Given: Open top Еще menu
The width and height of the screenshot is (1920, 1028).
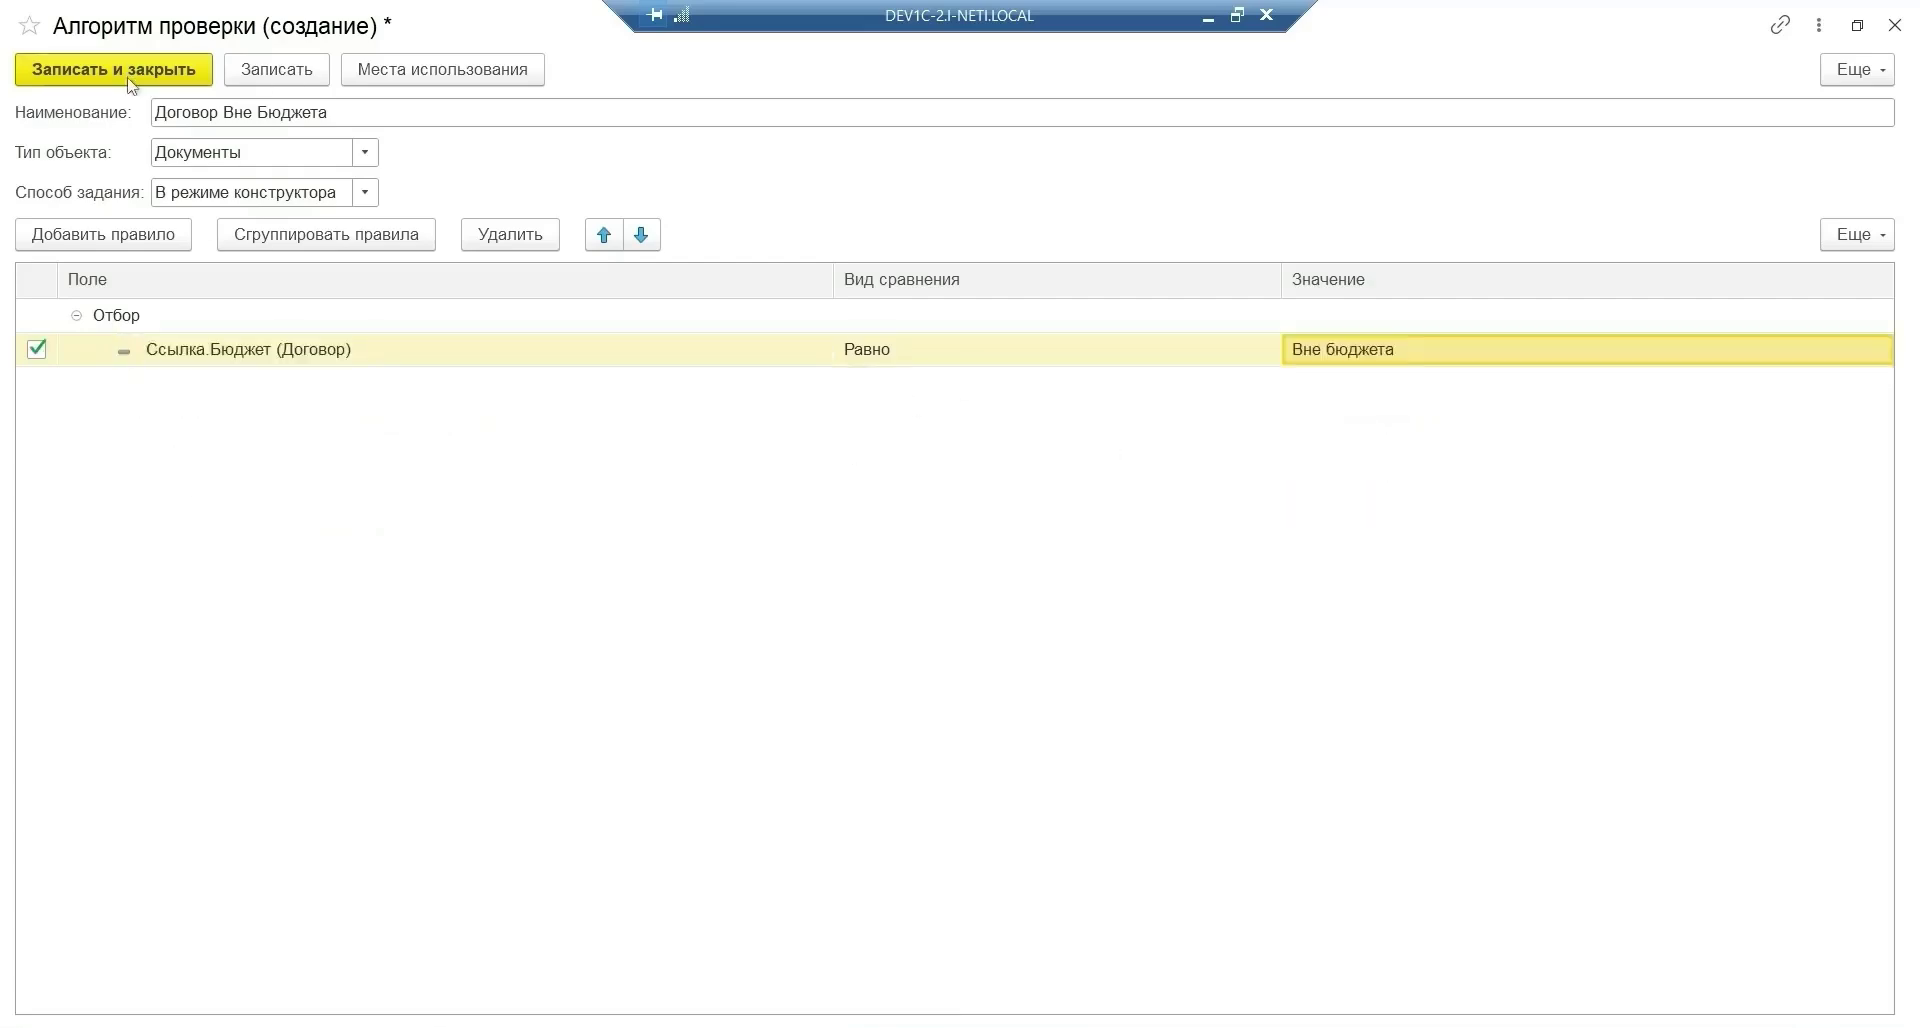Looking at the screenshot, I should pyautogui.click(x=1857, y=70).
